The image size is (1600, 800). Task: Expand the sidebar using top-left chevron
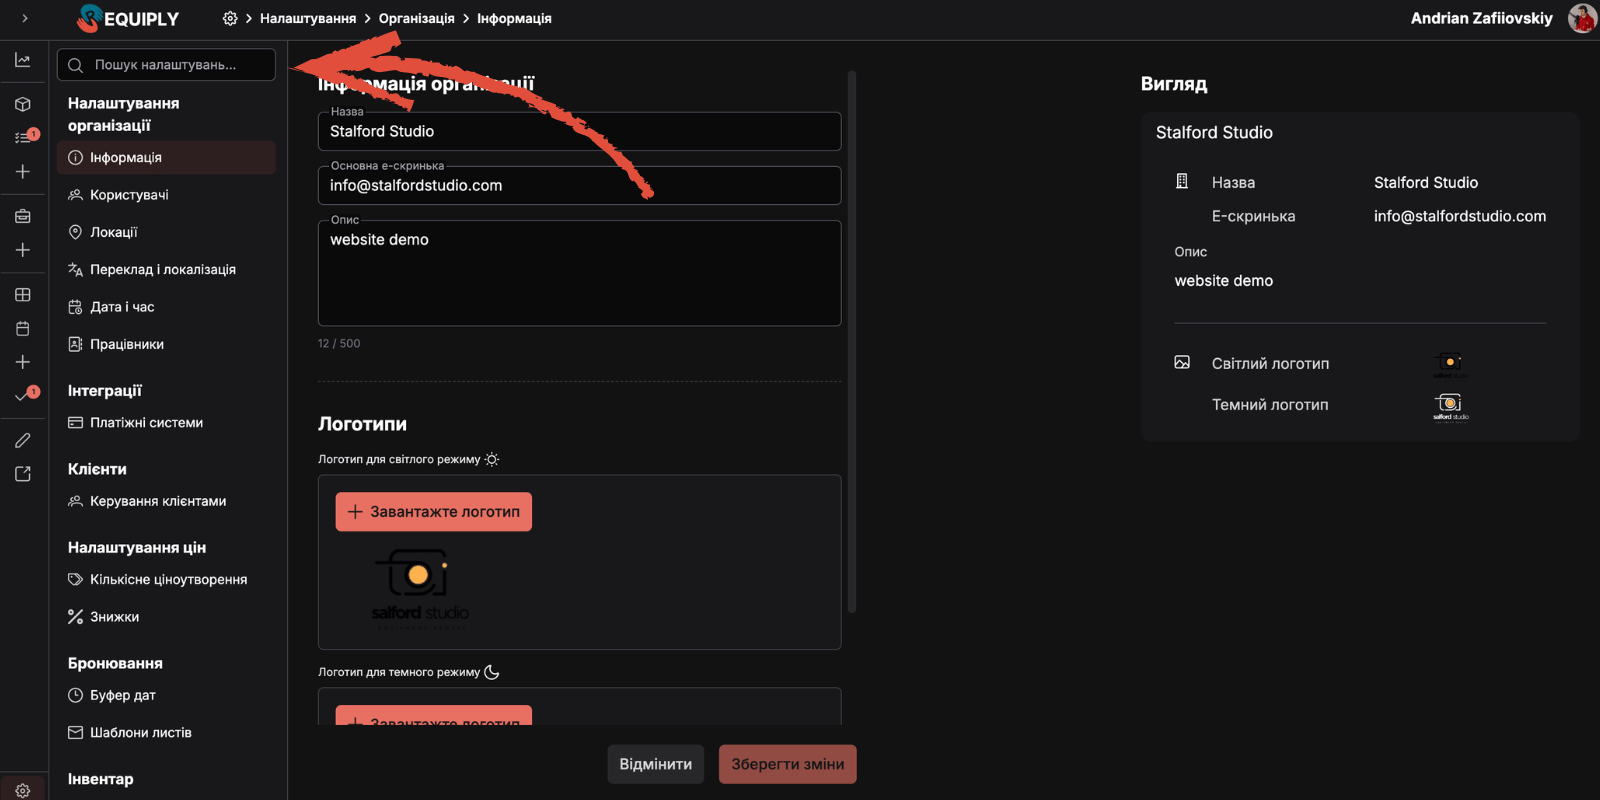point(25,18)
